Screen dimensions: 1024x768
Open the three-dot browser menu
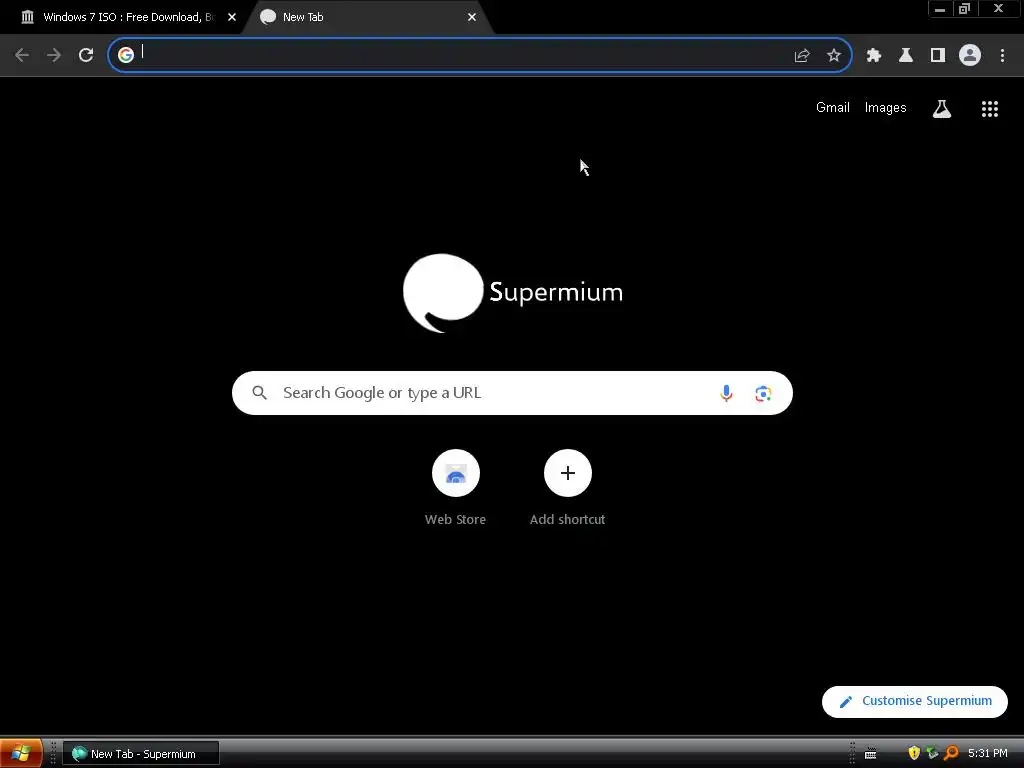click(x=1002, y=56)
